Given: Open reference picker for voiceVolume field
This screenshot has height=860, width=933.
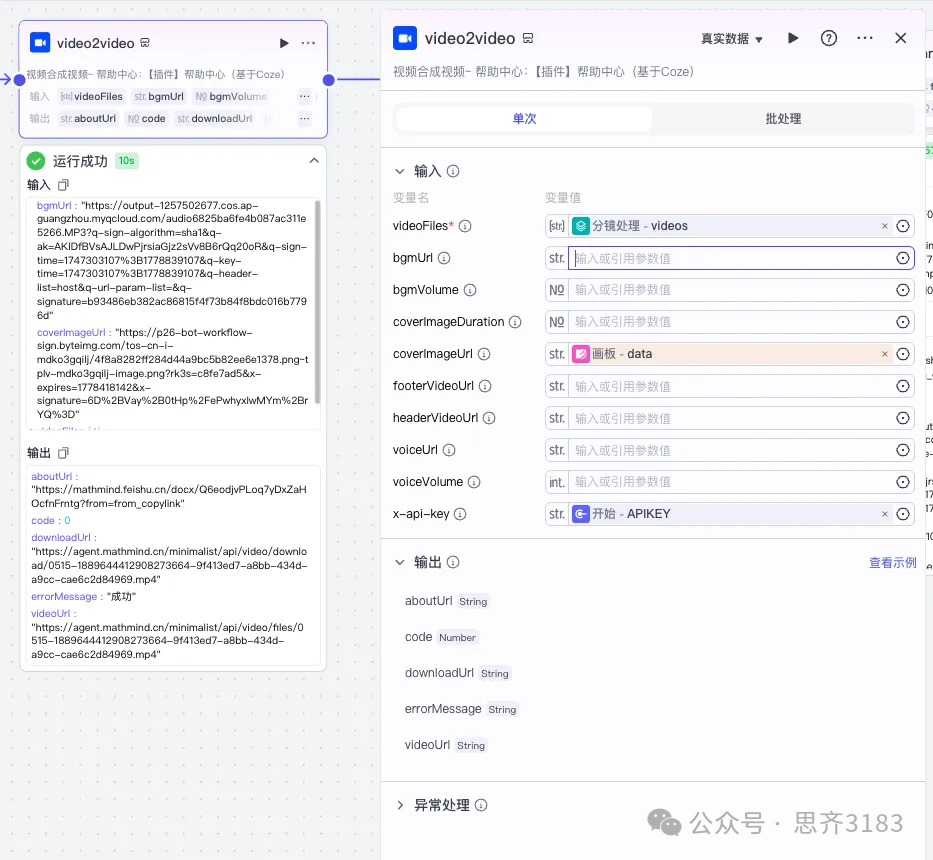Looking at the screenshot, I should coord(903,482).
